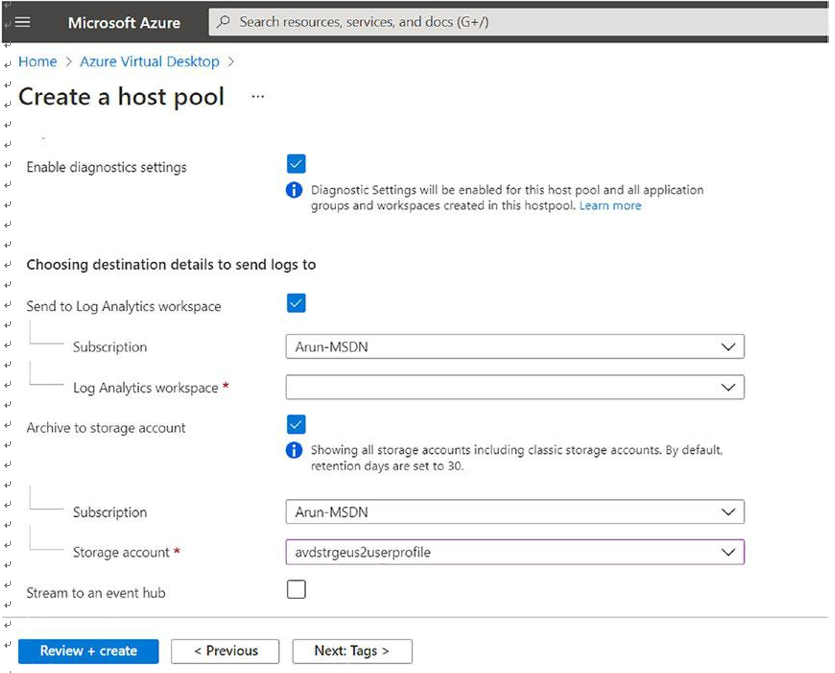The width and height of the screenshot is (835, 673).
Task: Click the Create a host pool heading
Action: point(121,97)
